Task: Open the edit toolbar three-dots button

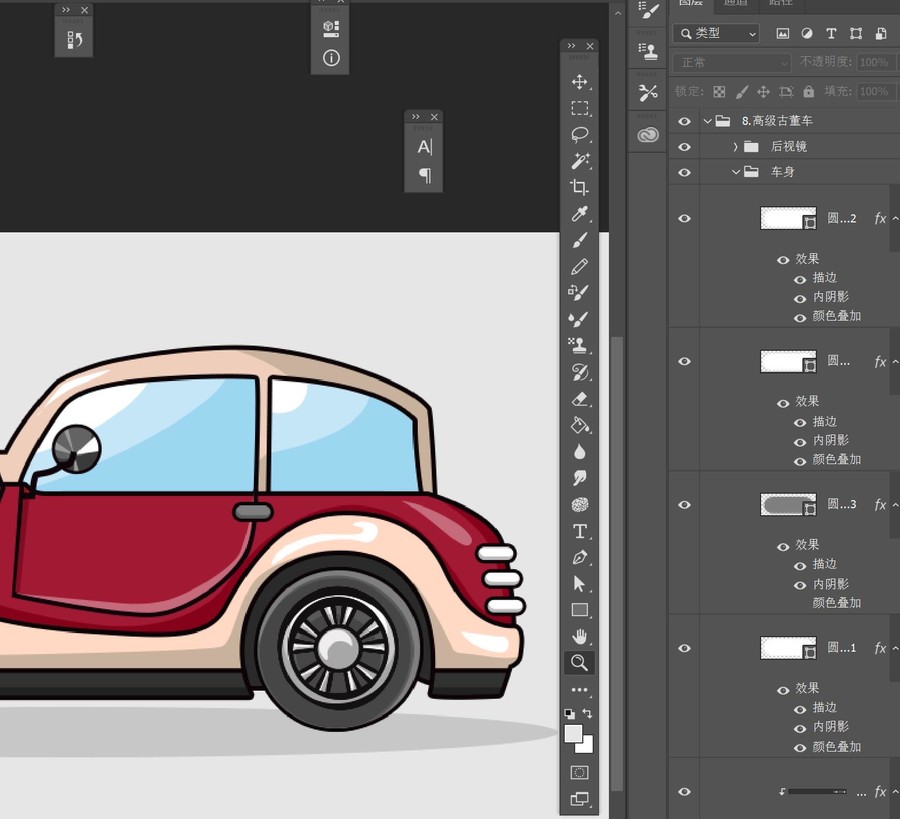Action: tap(579, 690)
